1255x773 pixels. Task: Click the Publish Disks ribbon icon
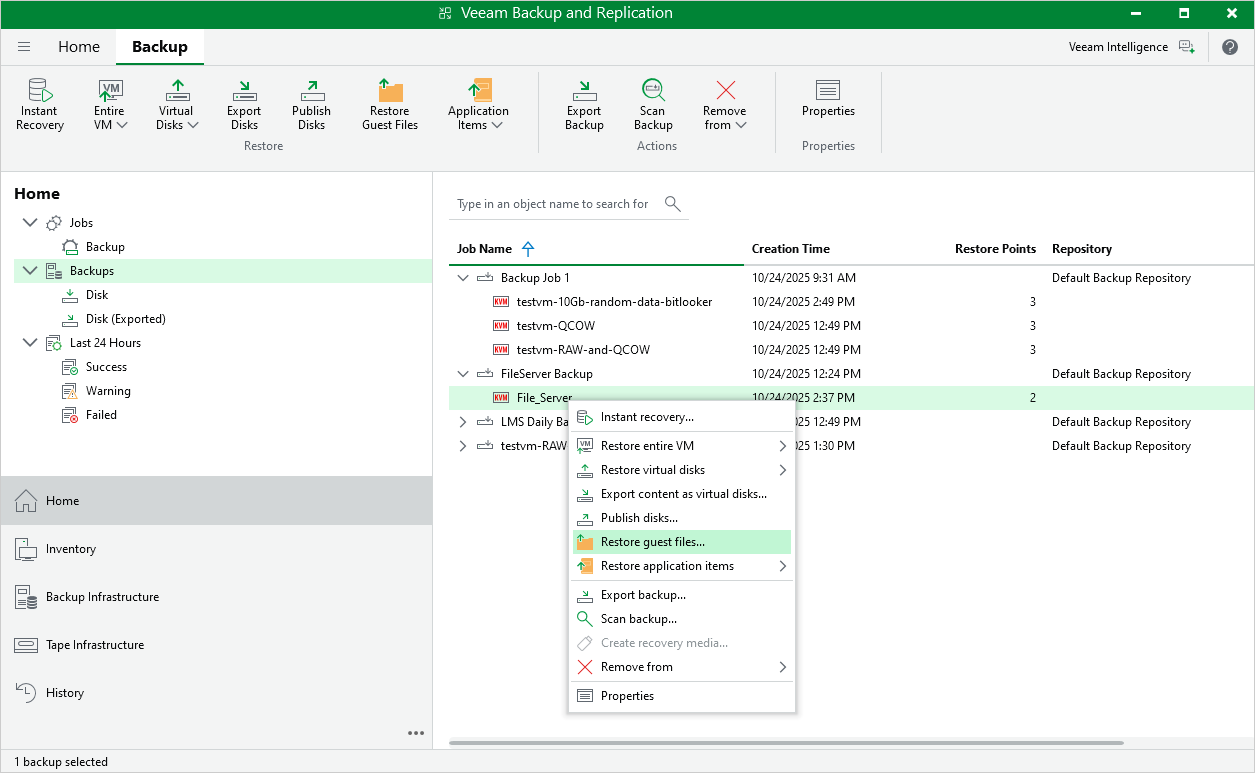coord(311,105)
